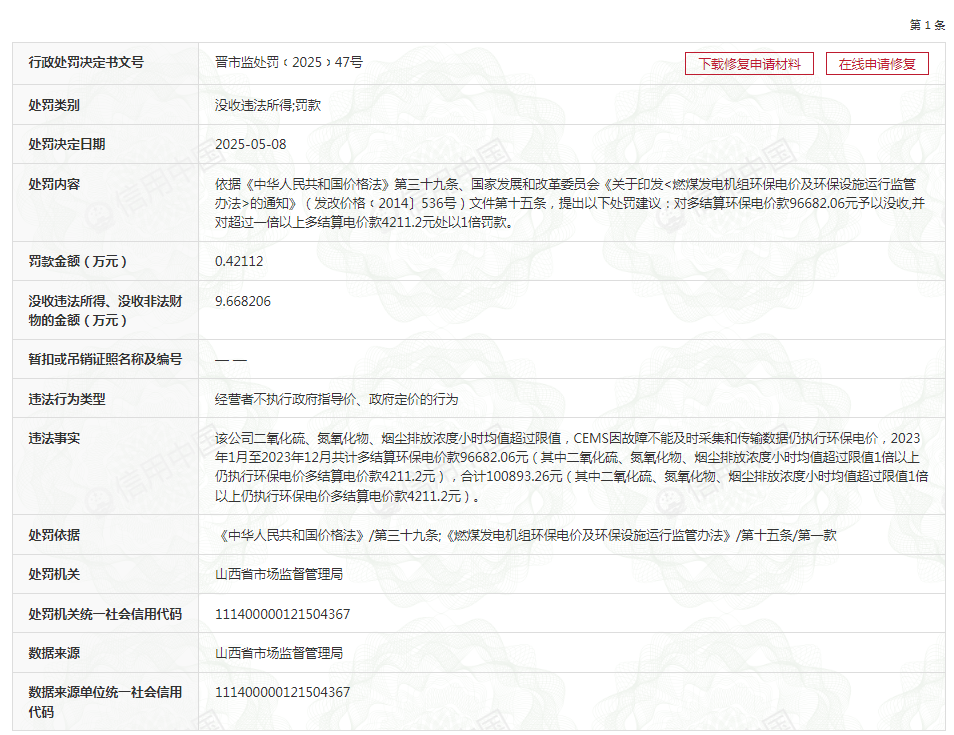The image size is (954, 735).
Task: Click the 处罚机关统一社会信用代码 label
Action: click(105, 614)
